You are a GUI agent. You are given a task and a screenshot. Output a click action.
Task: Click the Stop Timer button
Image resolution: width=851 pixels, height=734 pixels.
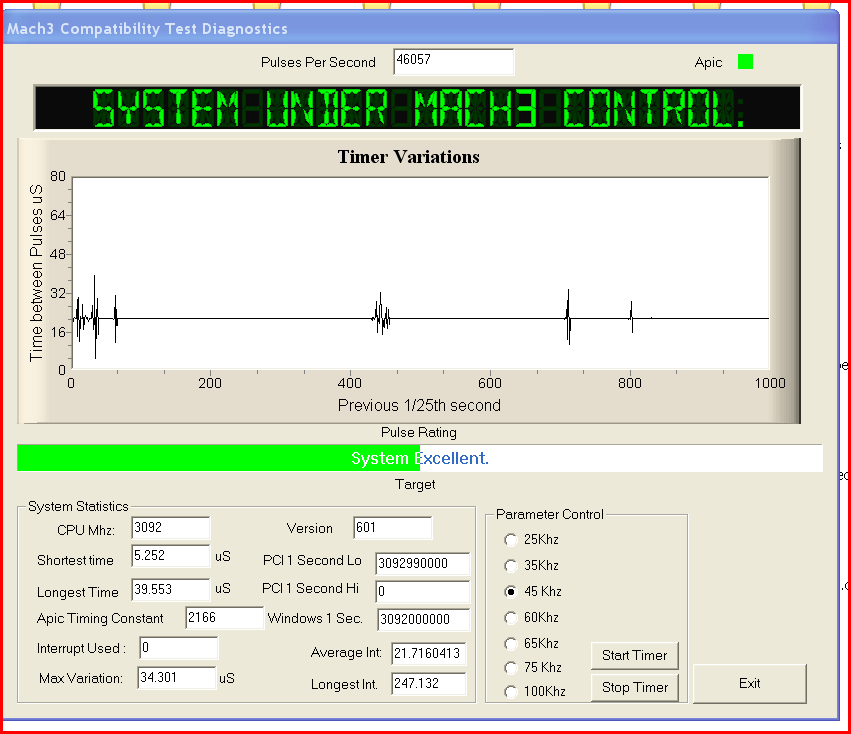634,687
